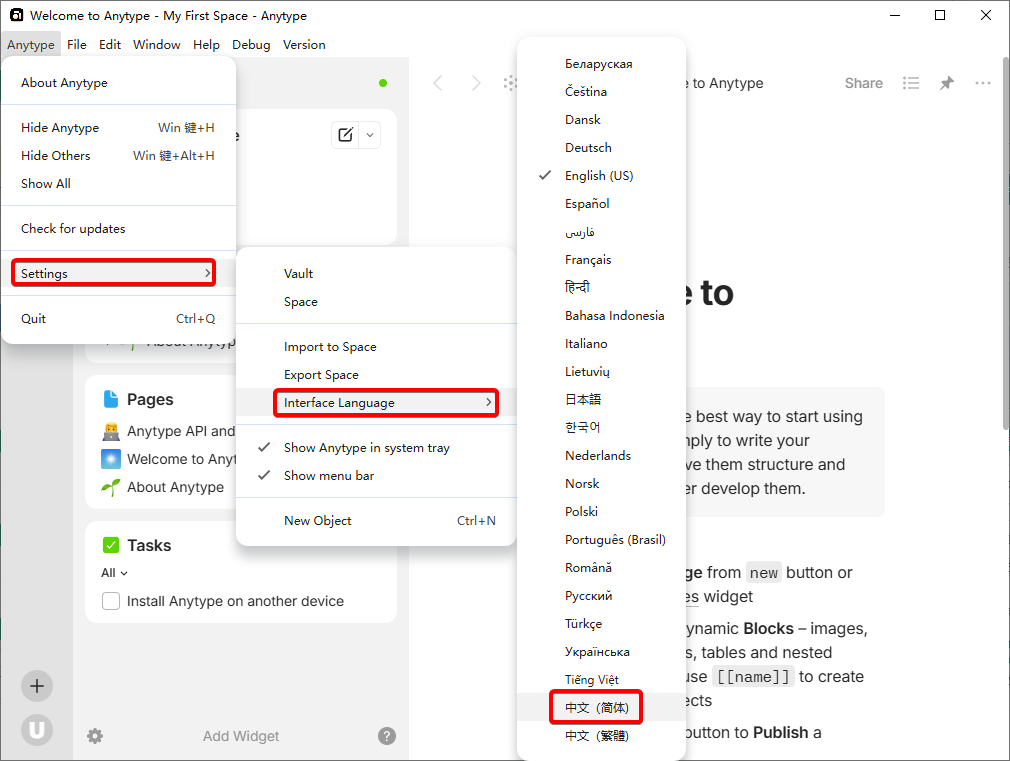
Task: Open the table of contents list icon
Action: pos(911,83)
